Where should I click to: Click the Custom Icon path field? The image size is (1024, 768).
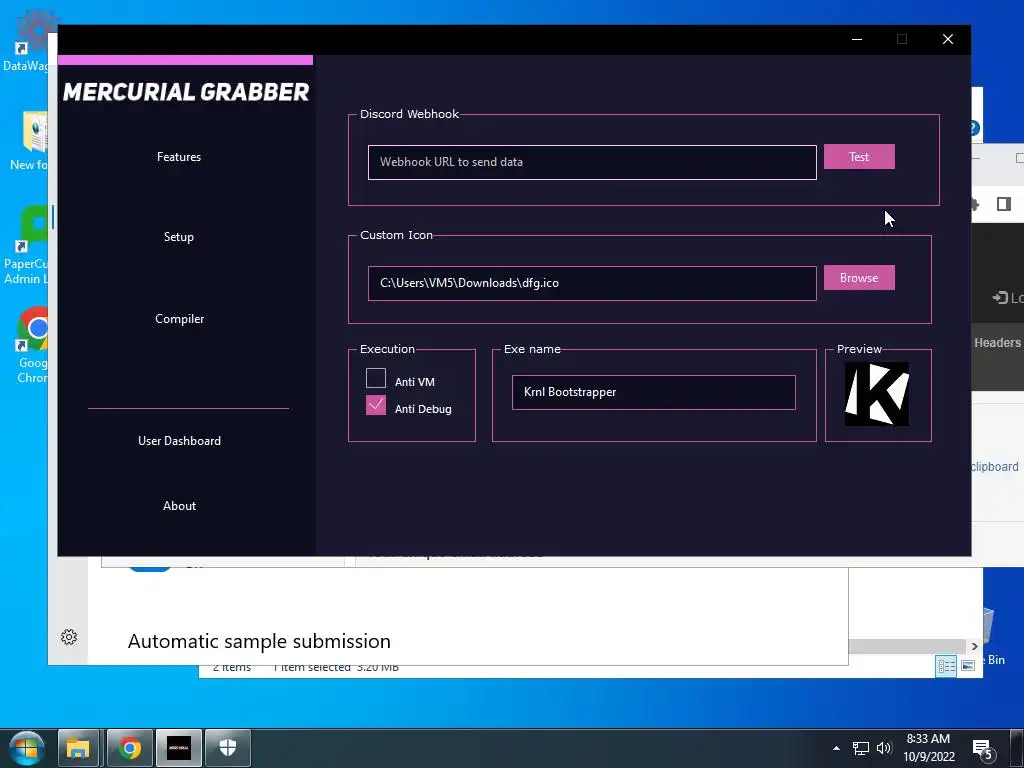[592, 283]
